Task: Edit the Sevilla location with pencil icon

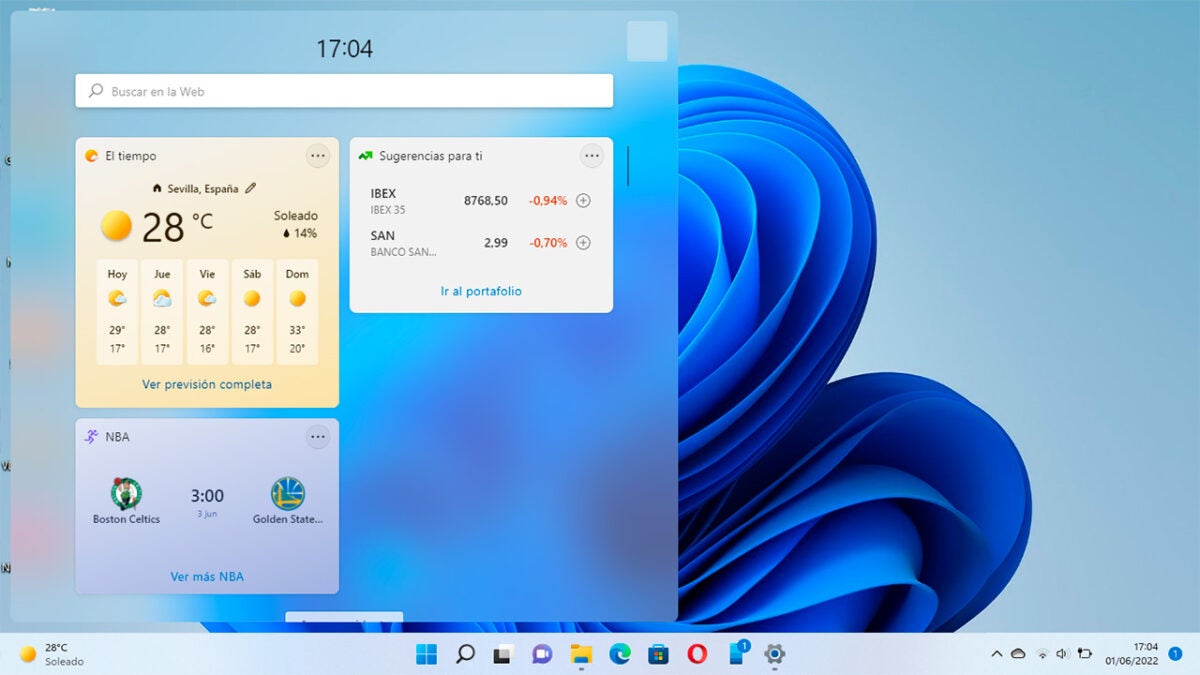Action: pyautogui.click(x=251, y=188)
